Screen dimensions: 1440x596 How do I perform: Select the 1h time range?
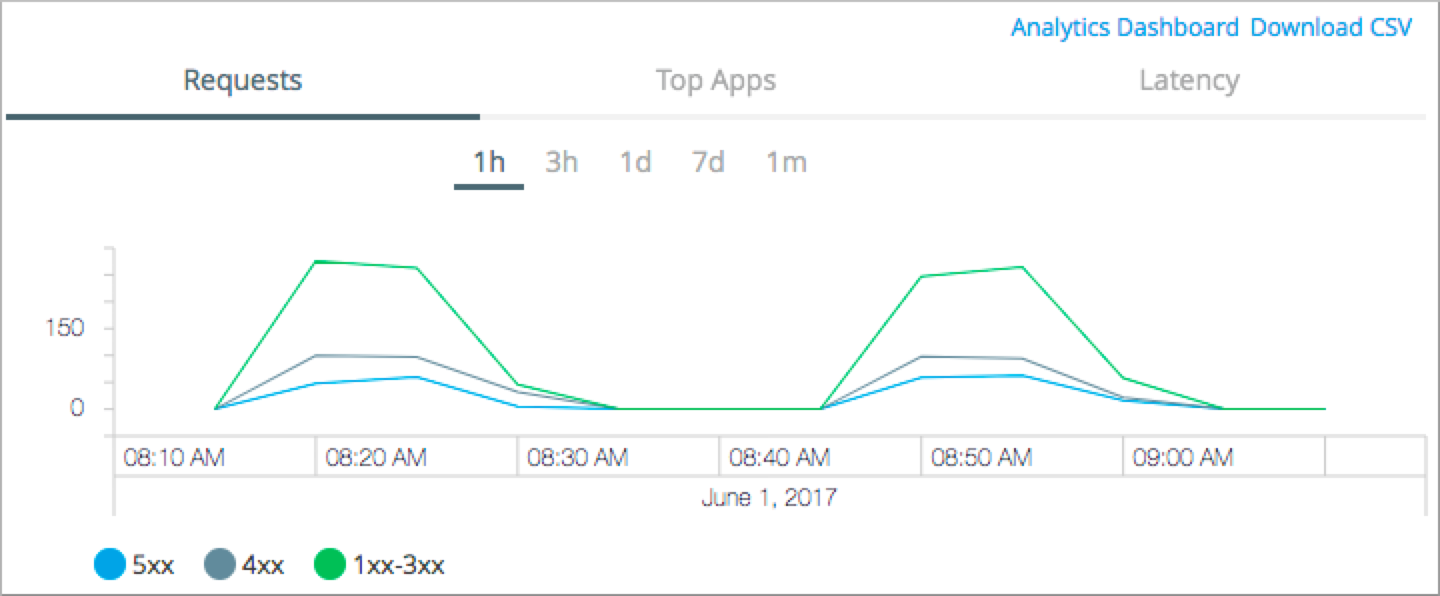(488, 162)
